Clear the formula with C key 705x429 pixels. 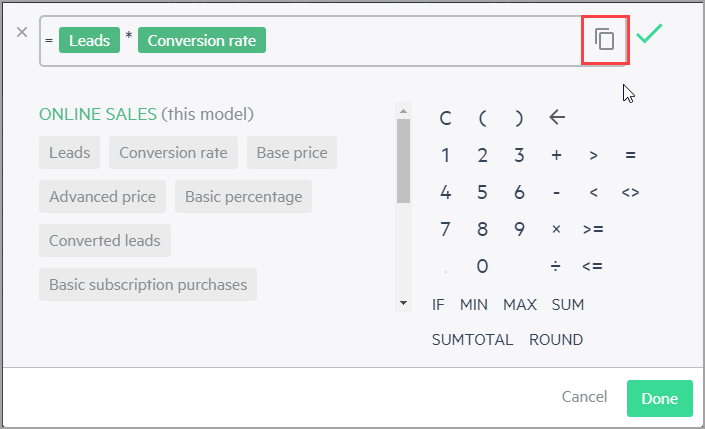(445, 118)
